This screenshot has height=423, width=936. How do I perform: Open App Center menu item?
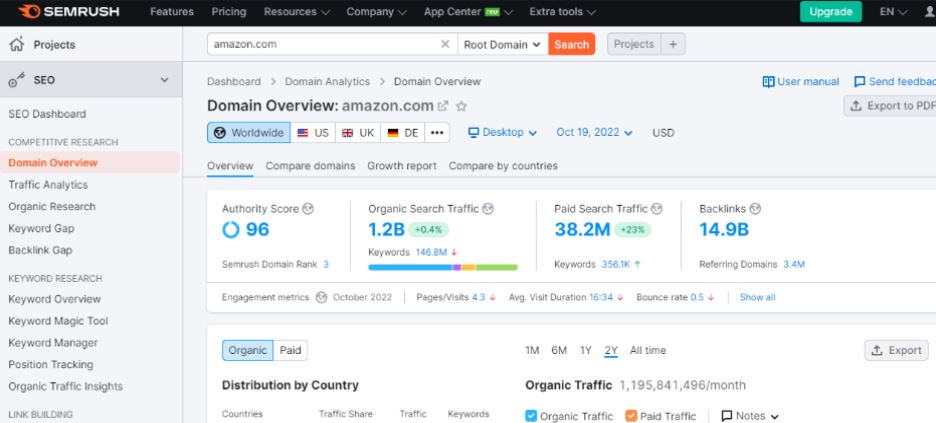[468, 12]
